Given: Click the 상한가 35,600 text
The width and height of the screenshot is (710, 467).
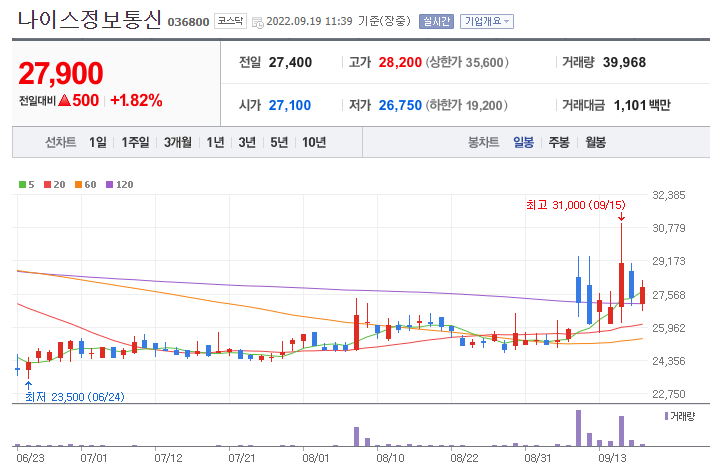Looking at the screenshot, I should pos(466,62).
